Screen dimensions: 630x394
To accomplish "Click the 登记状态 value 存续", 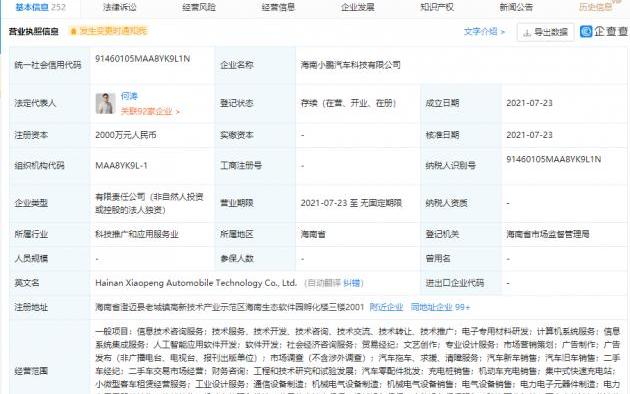I will click(348, 103).
